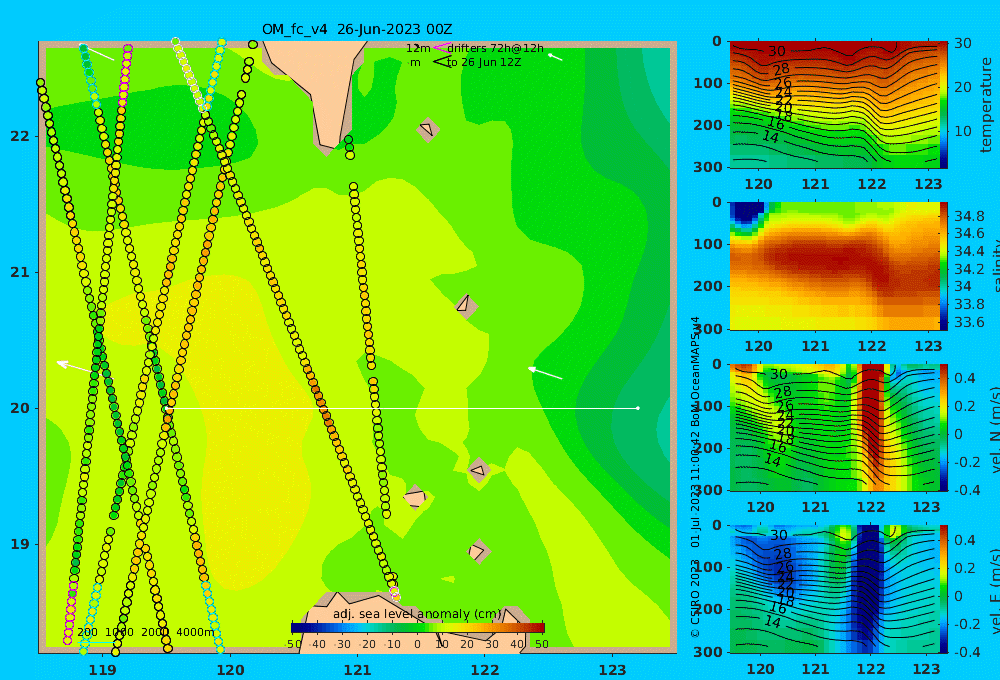
Task: Click longitude tick 122 below the main map
Action: click(x=485, y=670)
